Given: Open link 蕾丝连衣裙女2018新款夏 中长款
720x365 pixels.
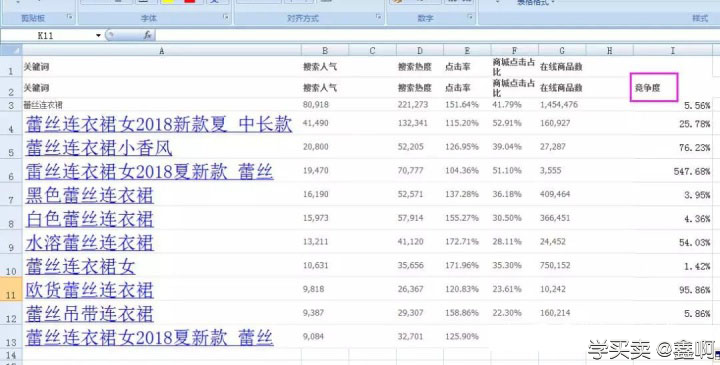Looking at the screenshot, I should pos(158,124).
